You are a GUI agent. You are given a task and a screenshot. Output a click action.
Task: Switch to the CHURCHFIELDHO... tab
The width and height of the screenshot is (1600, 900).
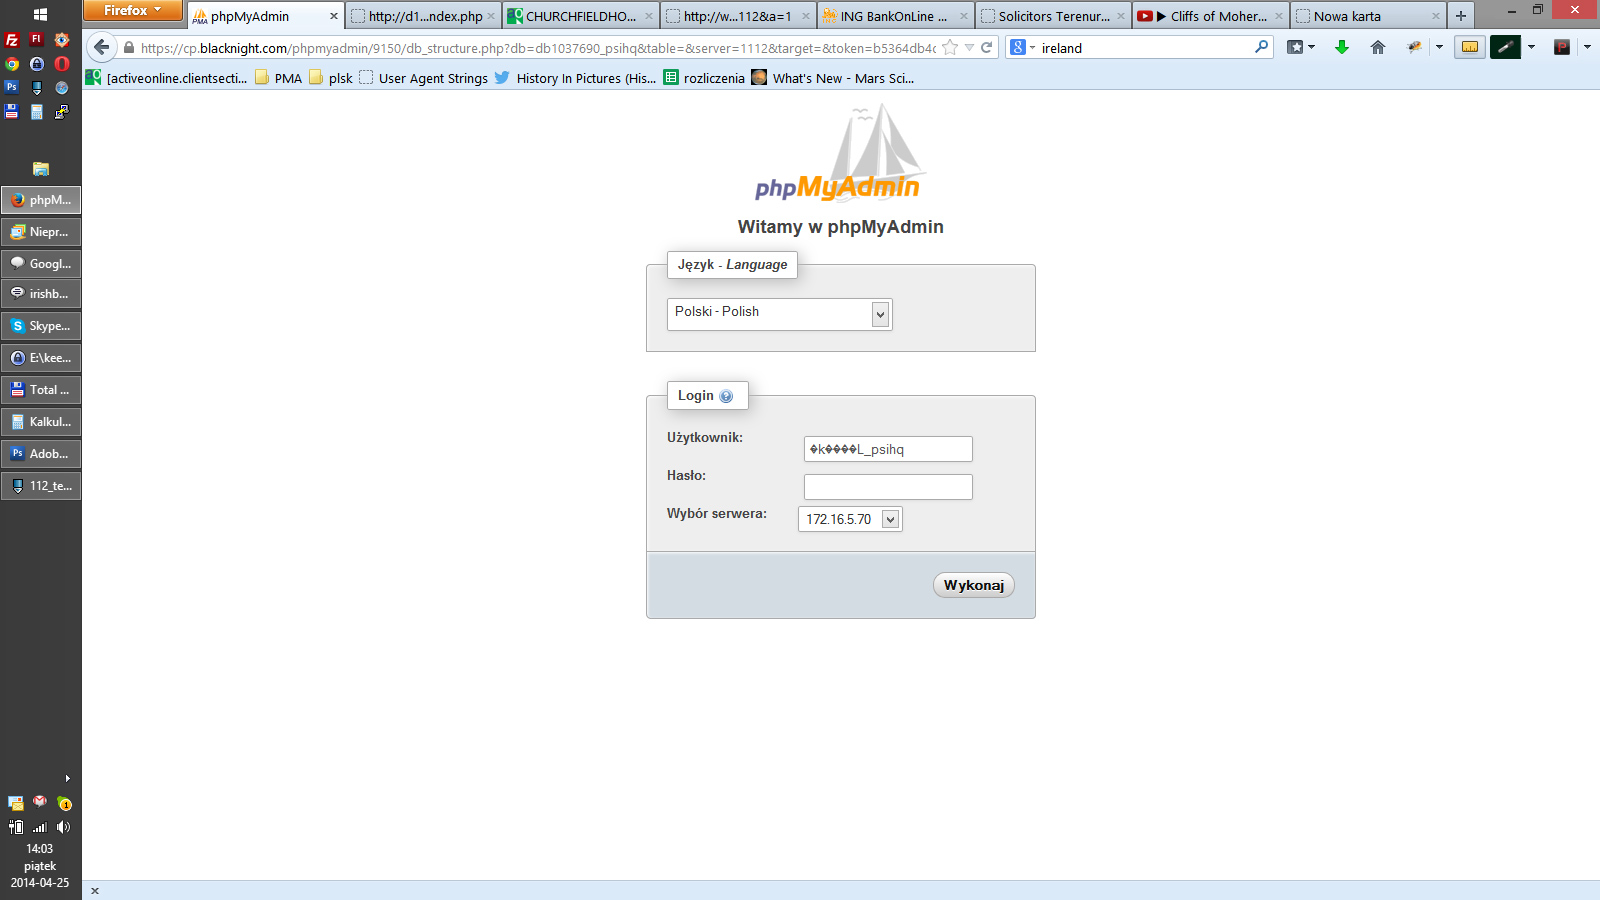click(580, 16)
